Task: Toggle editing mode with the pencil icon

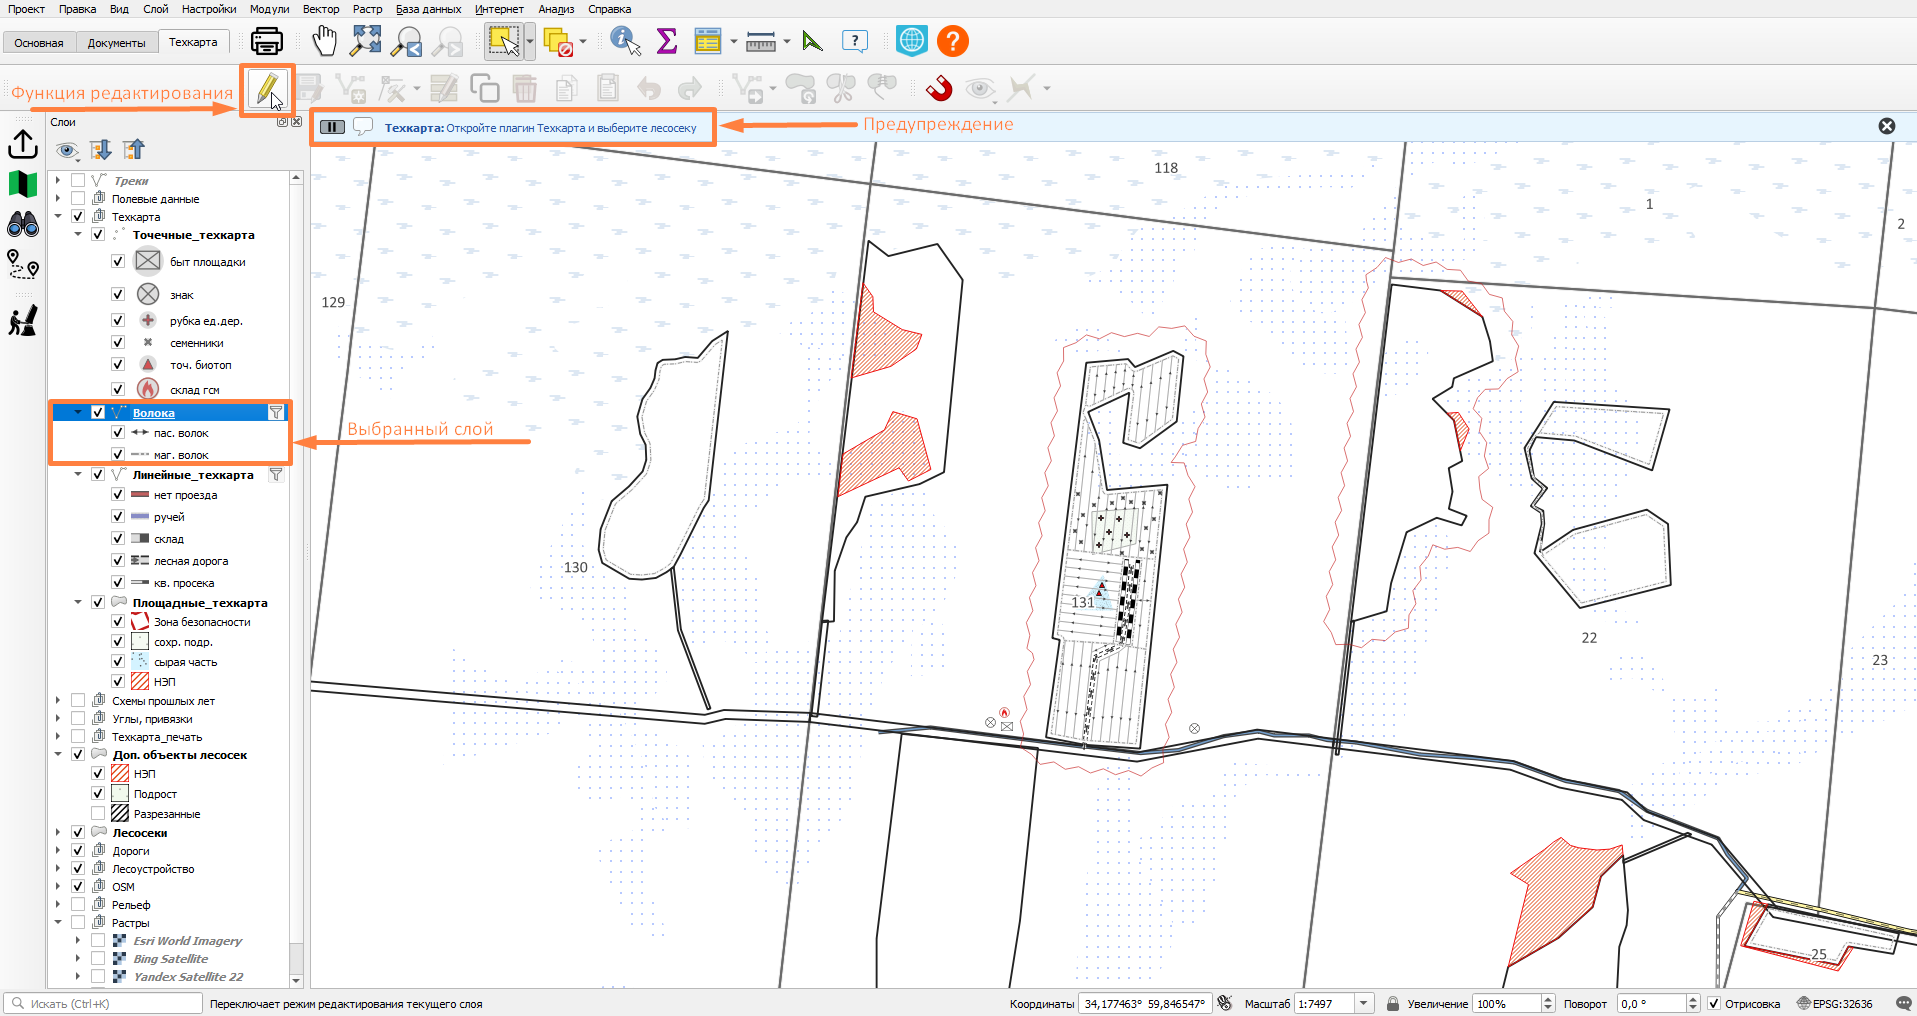Action: [x=266, y=89]
